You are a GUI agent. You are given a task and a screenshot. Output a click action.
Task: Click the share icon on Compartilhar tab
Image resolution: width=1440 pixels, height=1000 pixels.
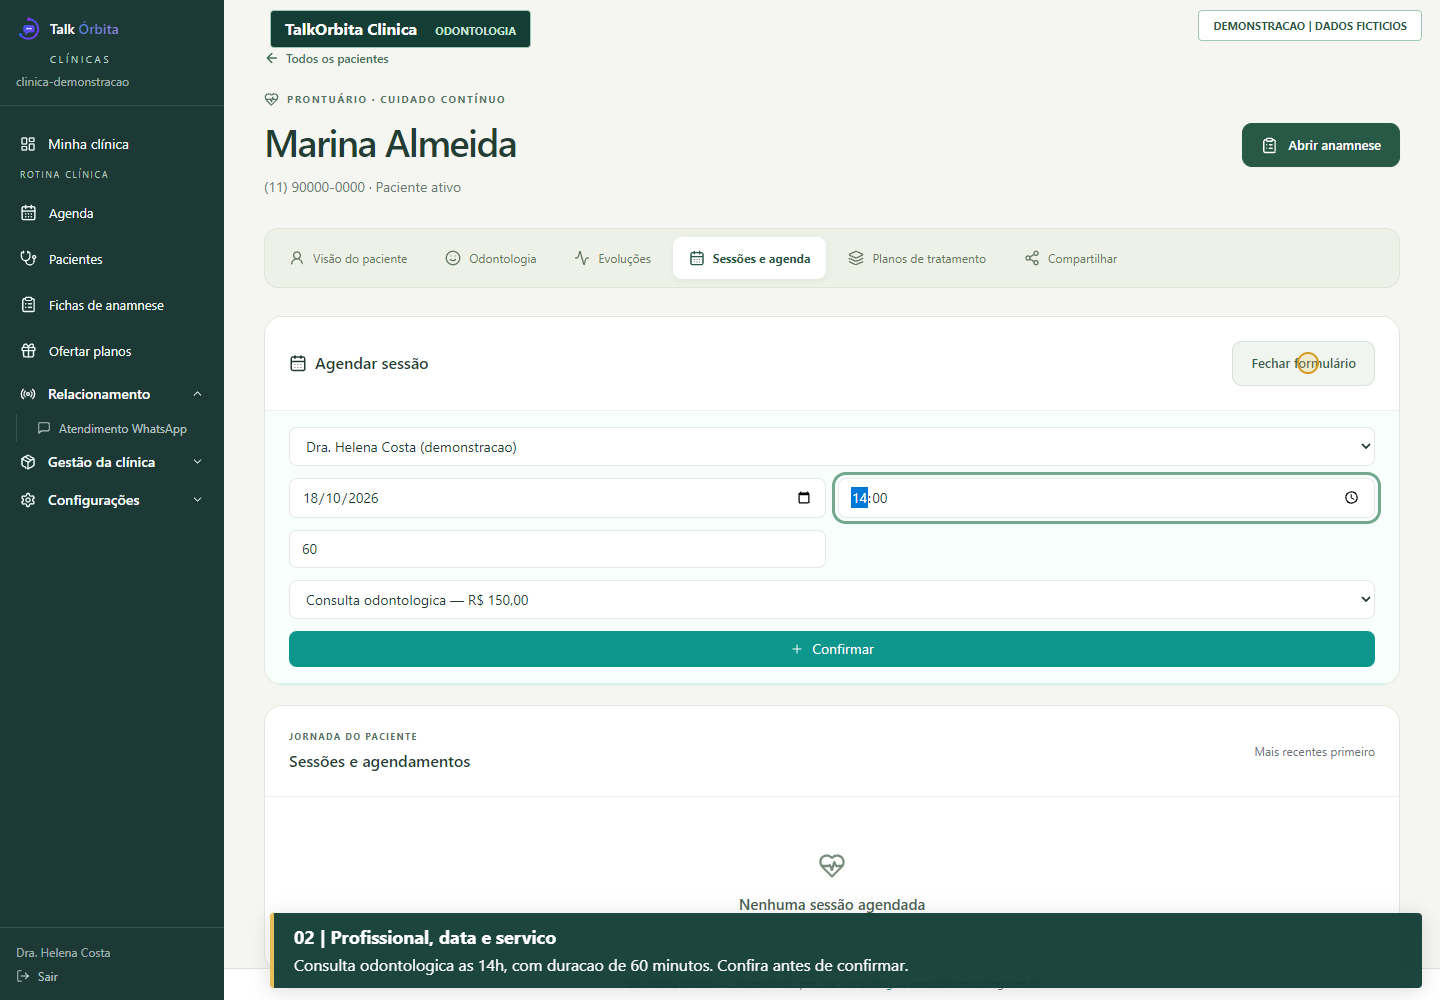click(x=1032, y=258)
